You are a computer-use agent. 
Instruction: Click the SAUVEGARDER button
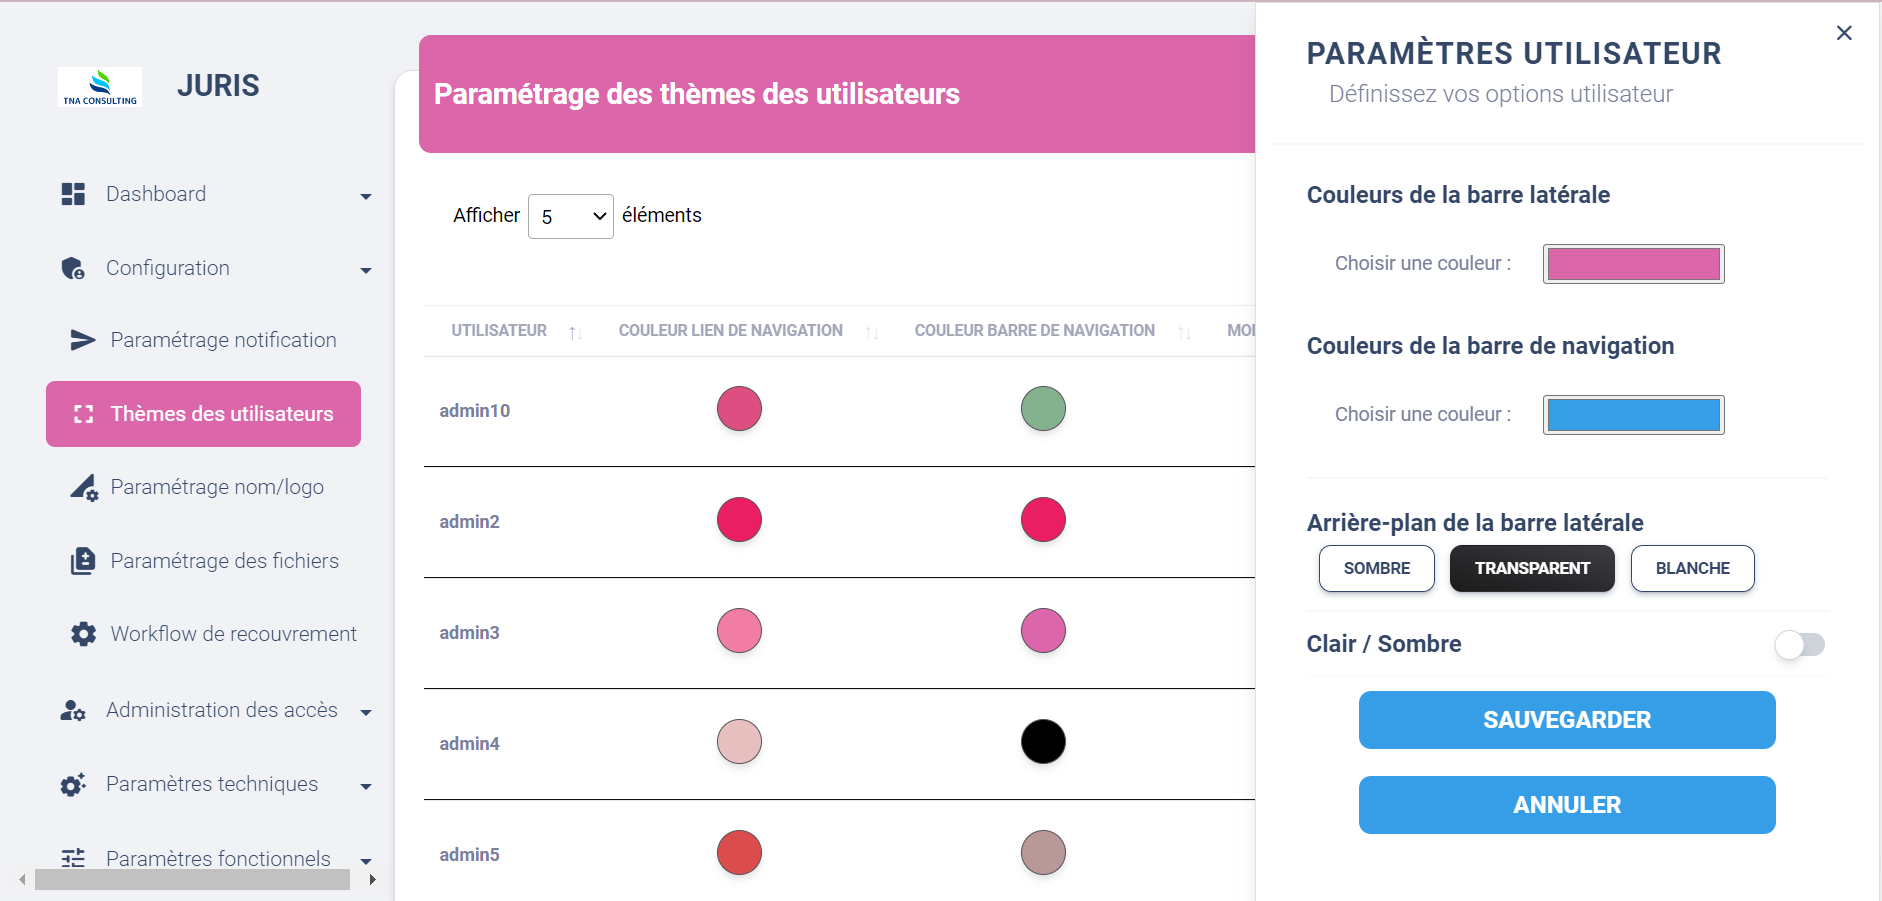pos(1566,720)
